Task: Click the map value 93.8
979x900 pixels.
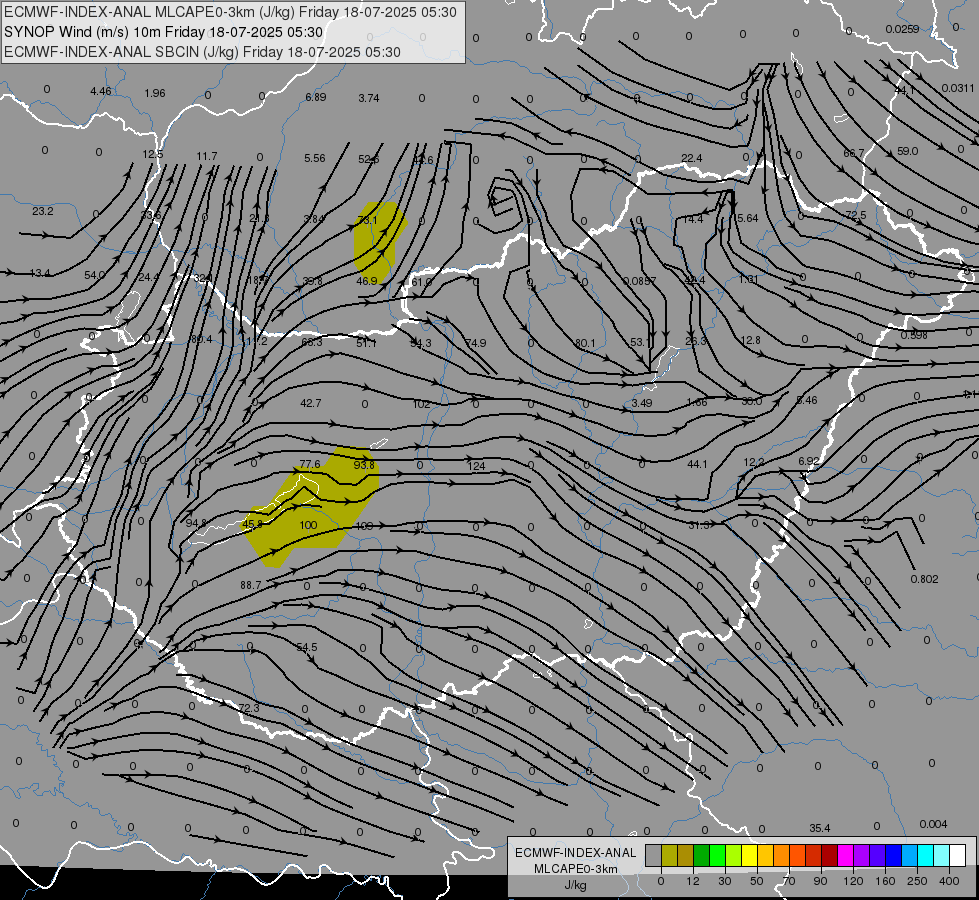Action: tap(364, 465)
